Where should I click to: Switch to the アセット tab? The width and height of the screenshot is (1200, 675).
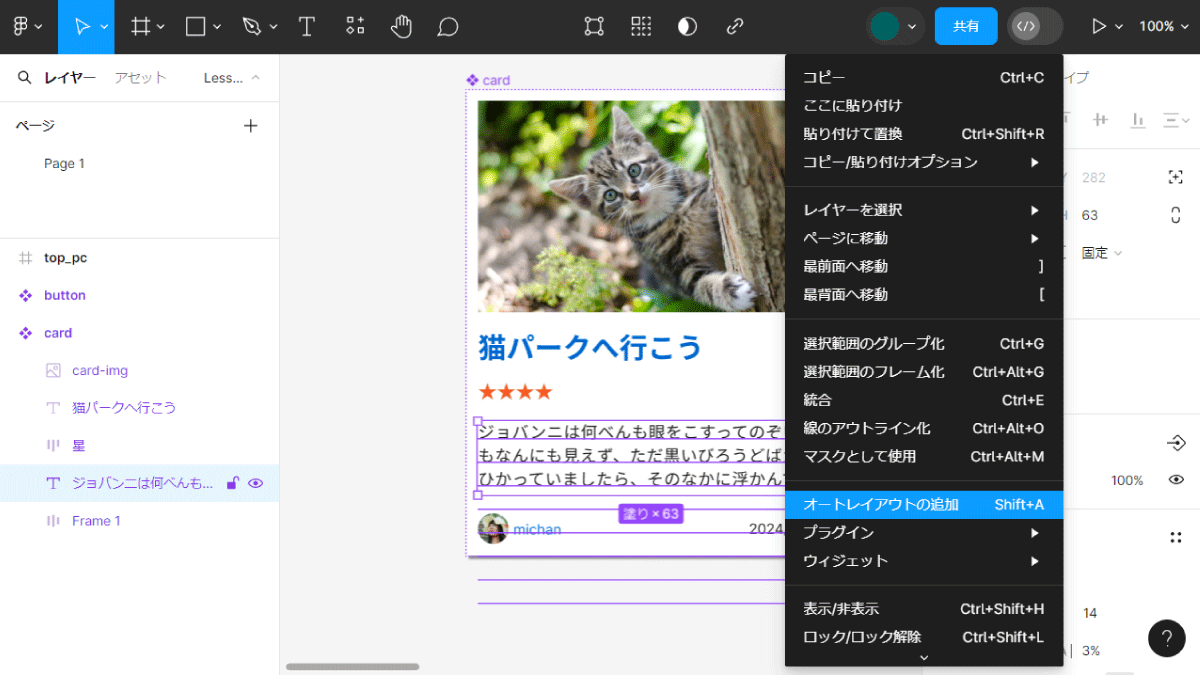(x=140, y=77)
